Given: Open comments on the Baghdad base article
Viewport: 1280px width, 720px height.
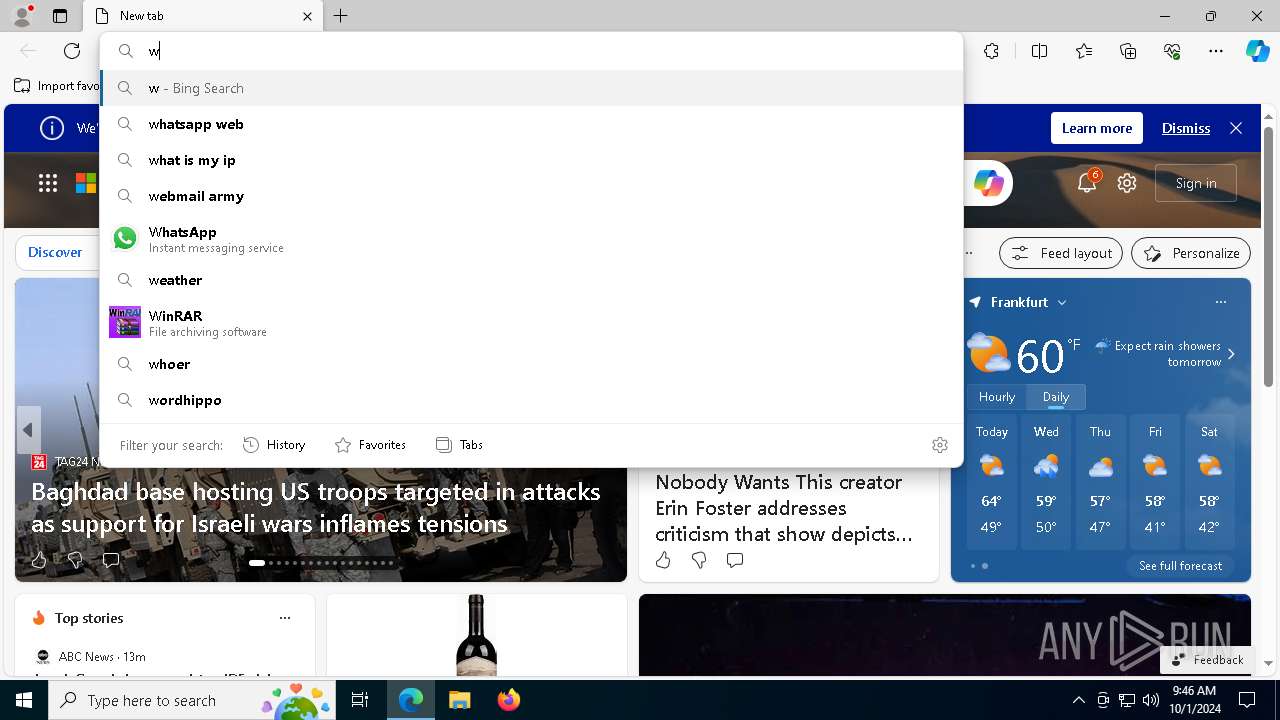Looking at the screenshot, I should coord(111,560).
